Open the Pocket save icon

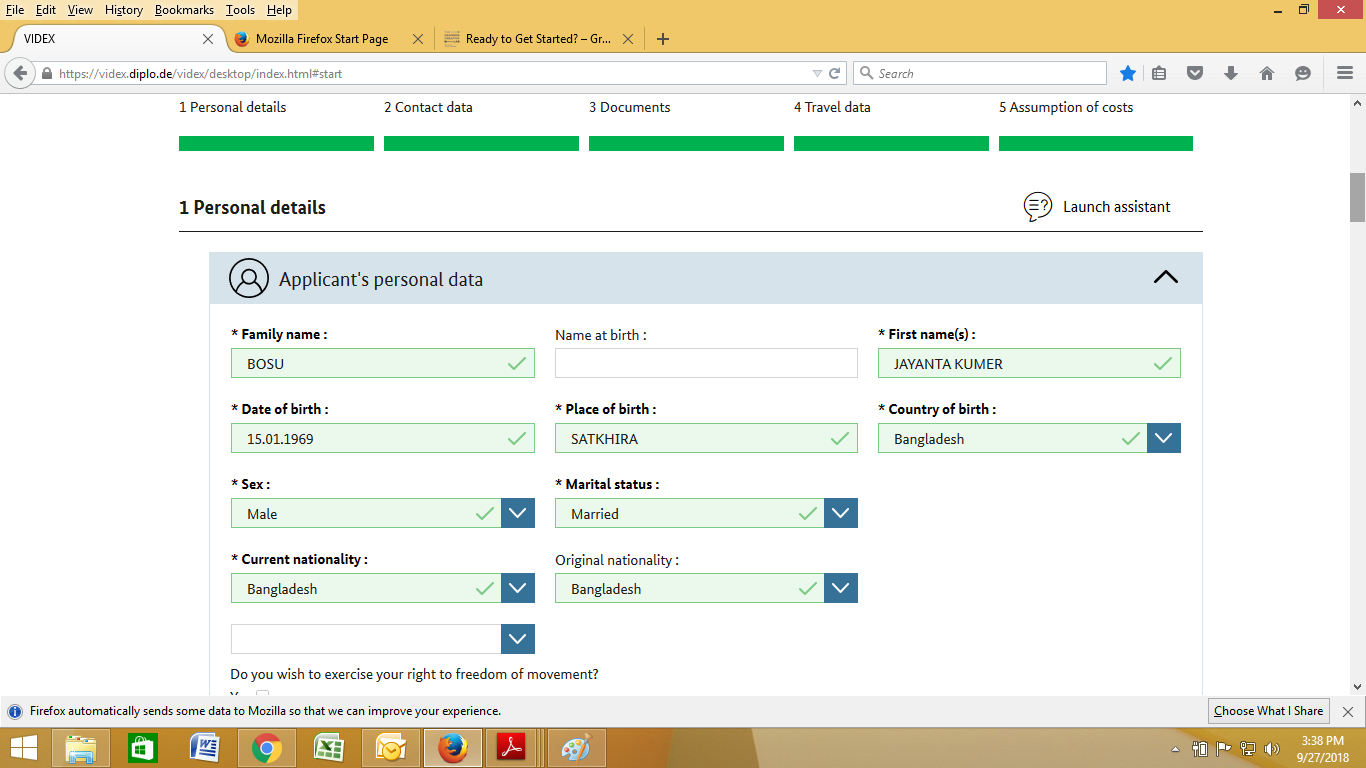(x=1196, y=72)
